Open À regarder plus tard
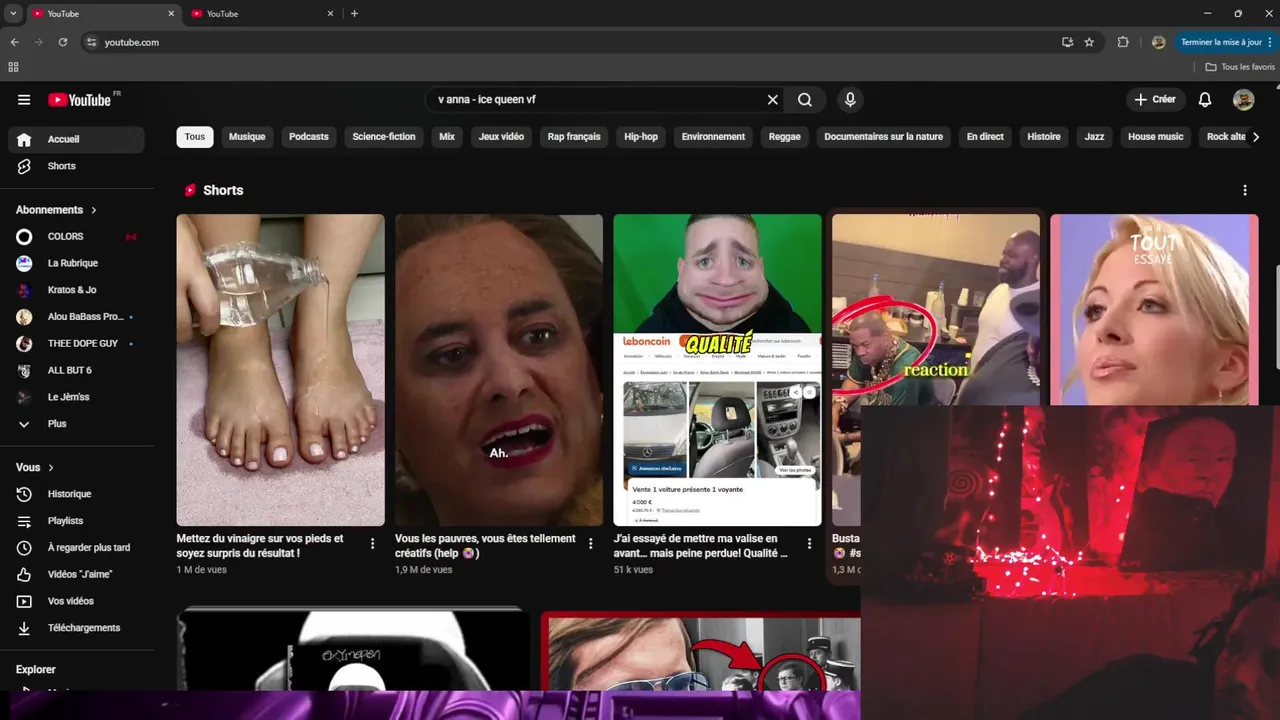Screen dimensions: 1280x720 (76, 548)
